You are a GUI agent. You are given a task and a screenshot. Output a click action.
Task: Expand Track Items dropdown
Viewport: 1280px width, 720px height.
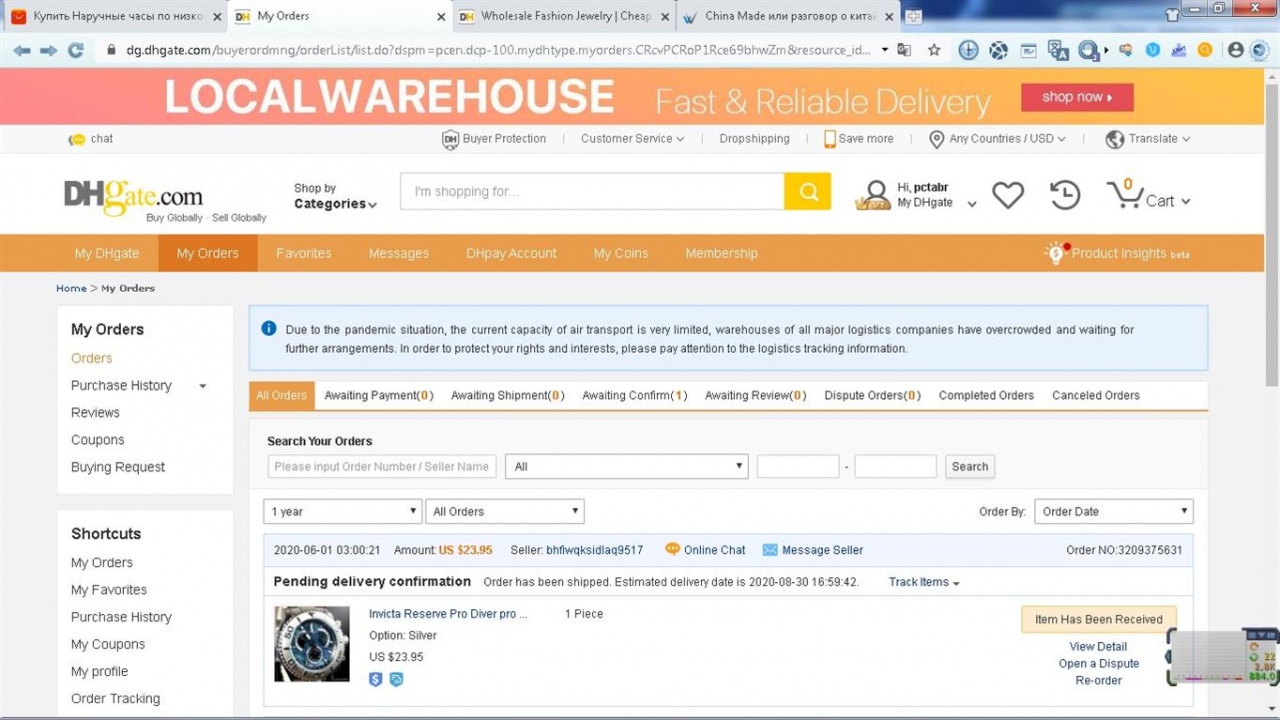(924, 582)
